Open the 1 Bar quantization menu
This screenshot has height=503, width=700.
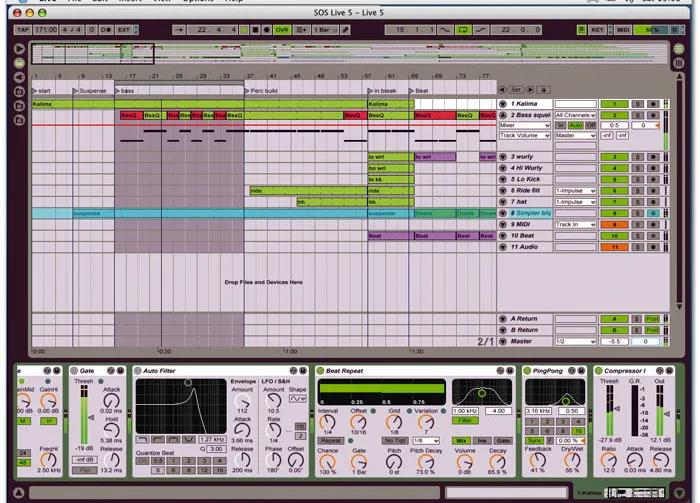click(x=325, y=30)
